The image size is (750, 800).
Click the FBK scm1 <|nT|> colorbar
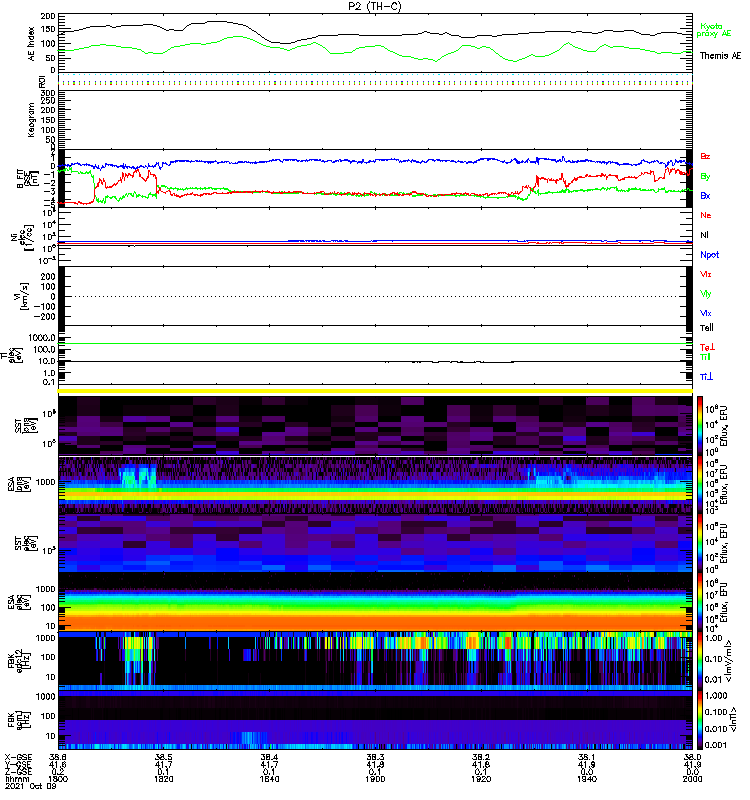pyautogui.click(x=700, y=720)
